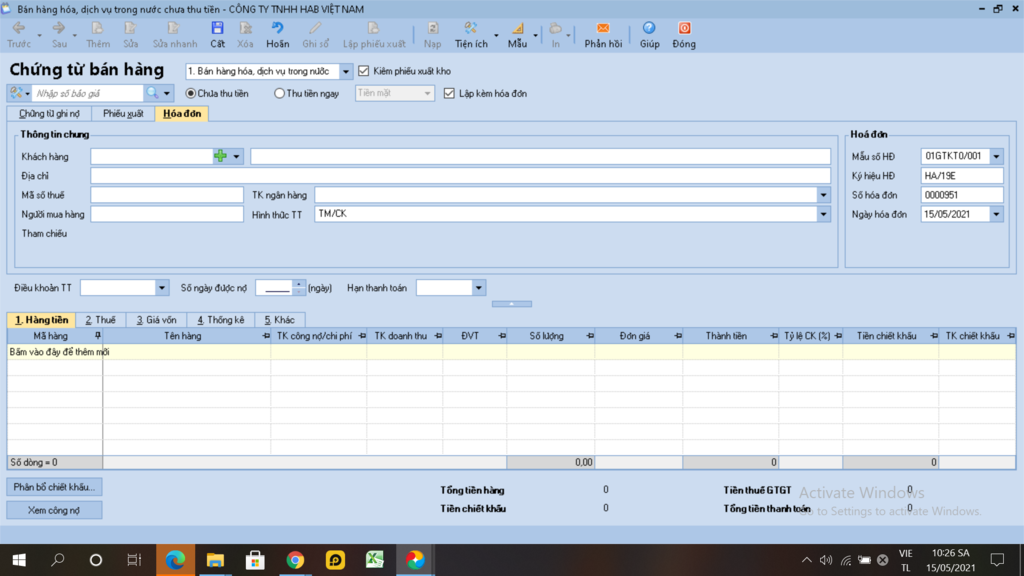Viewport: 1024px width, 576px height.
Task: Select the Chưa thu tiền radio button
Action: [191, 93]
